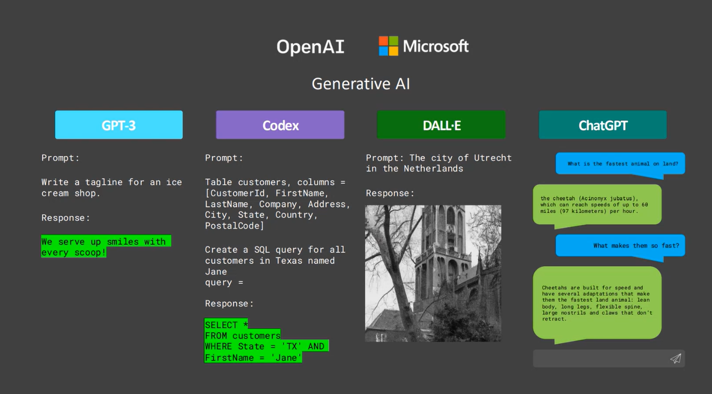
Task: Click 'Prompt:' label under GPT-3
Action: [x=60, y=158]
